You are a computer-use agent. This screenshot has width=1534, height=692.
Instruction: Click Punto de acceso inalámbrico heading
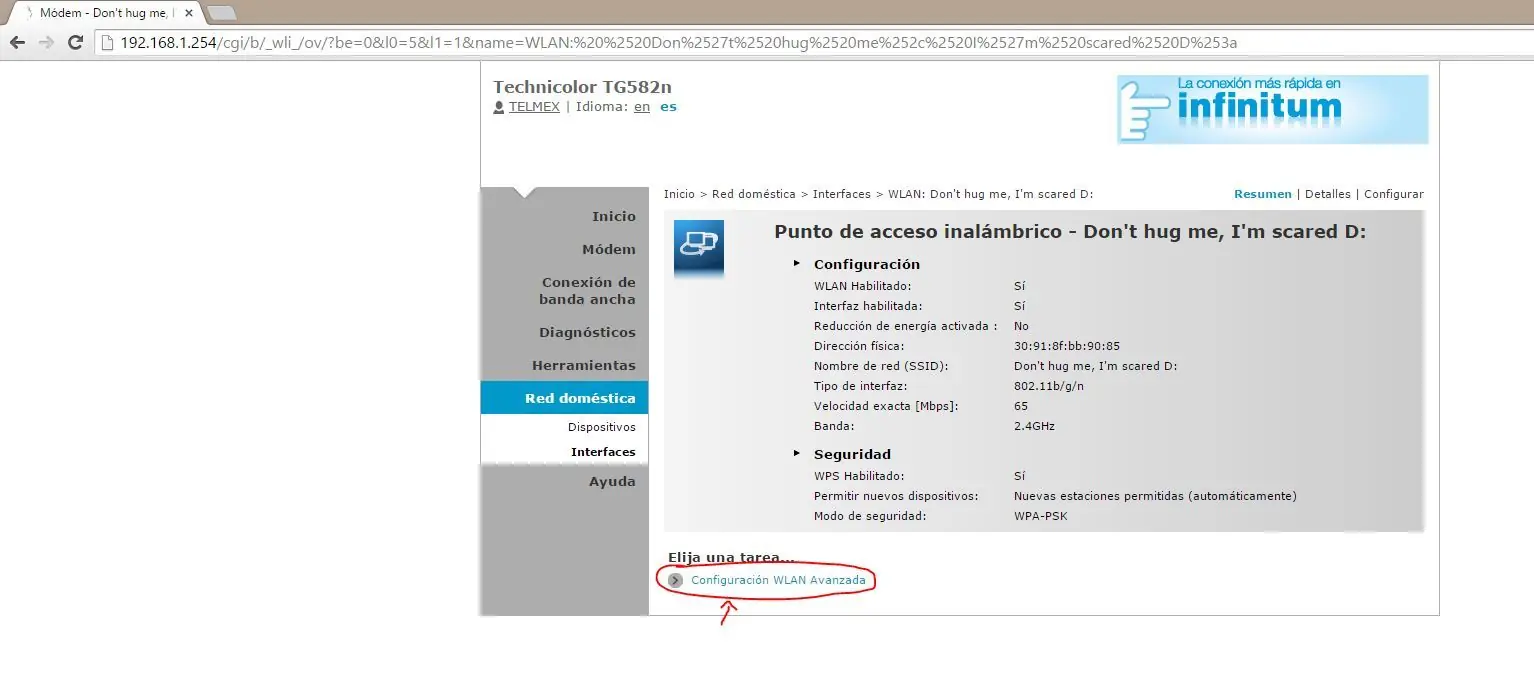pyautogui.click(x=1070, y=232)
